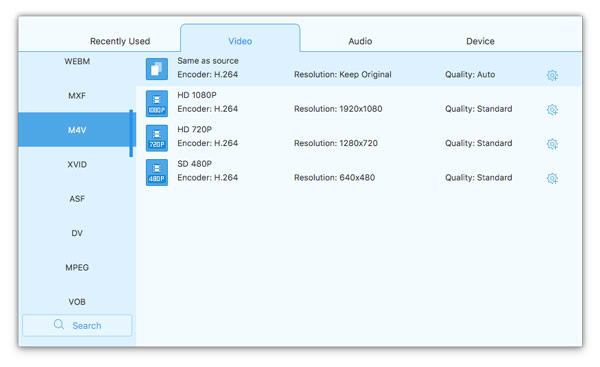
Task: Click Resolution: Keep Original text
Action: click(x=342, y=75)
